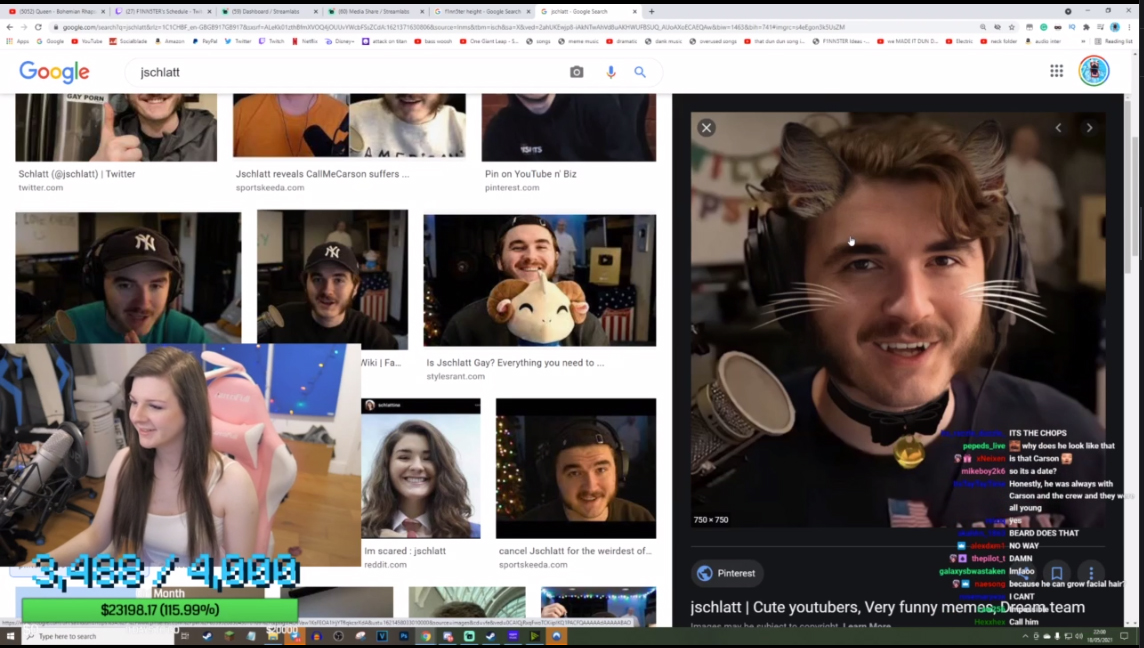The width and height of the screenshot is (1144, 648).
Task: Click the browser Back arrow
Action: 9,27
